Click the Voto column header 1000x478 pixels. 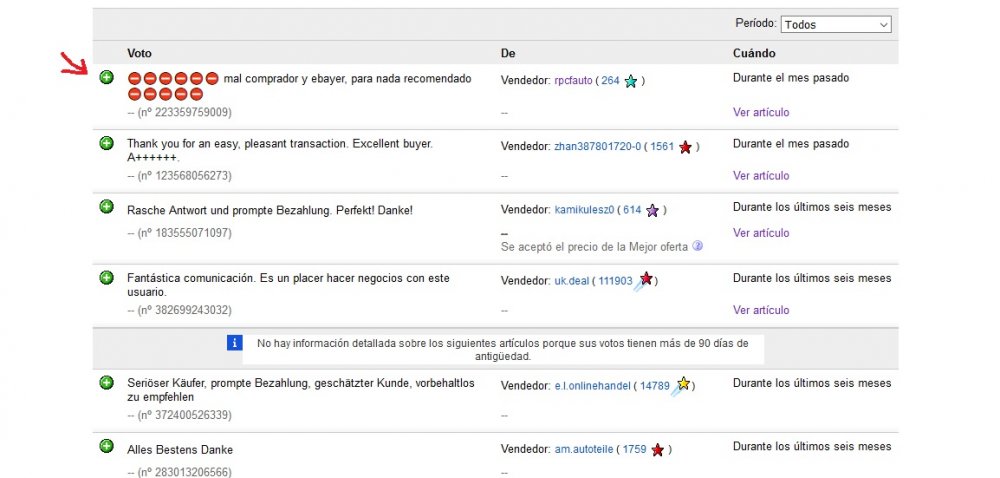(x=139, y=54)
